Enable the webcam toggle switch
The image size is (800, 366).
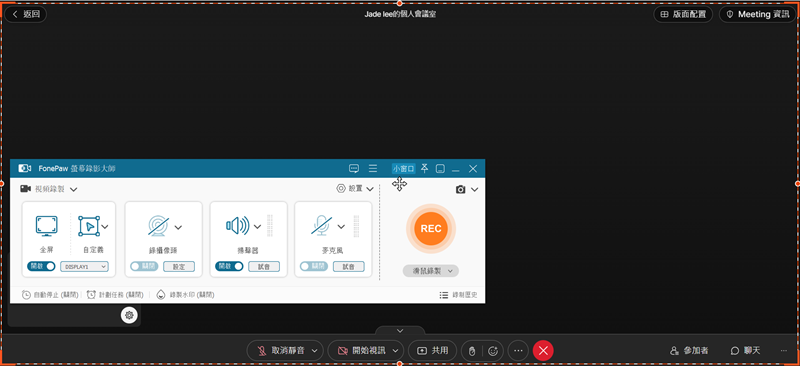[144, 266]
